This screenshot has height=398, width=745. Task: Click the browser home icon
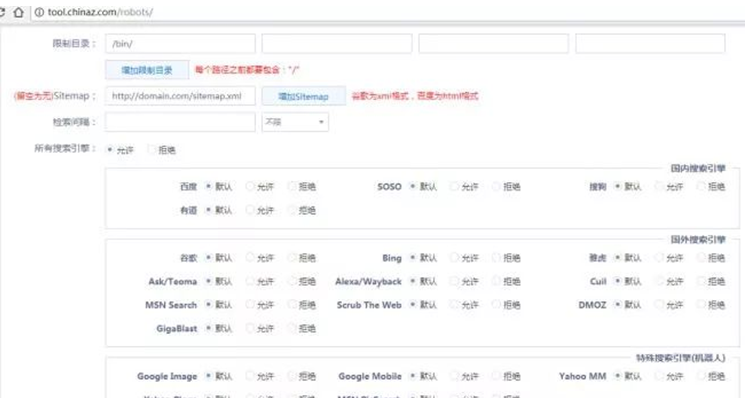[19, 12]
